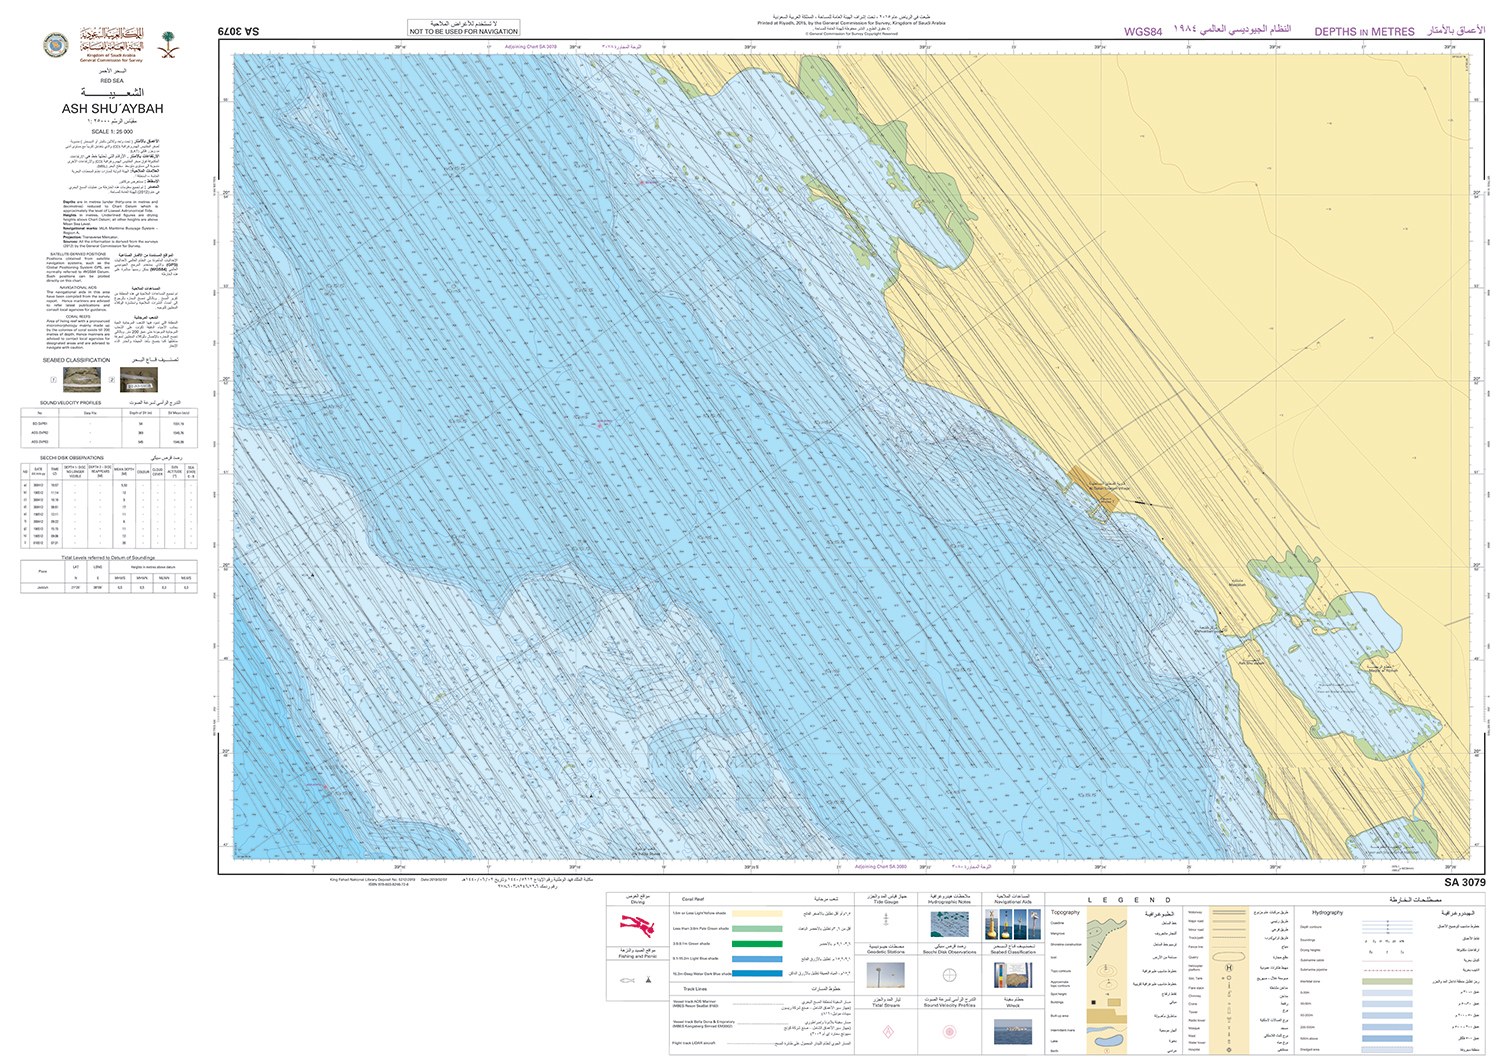The image size is (1500, 1061).
Task: Click the ASH SHU'AYBAH chart title
Action: click(112, 109)
